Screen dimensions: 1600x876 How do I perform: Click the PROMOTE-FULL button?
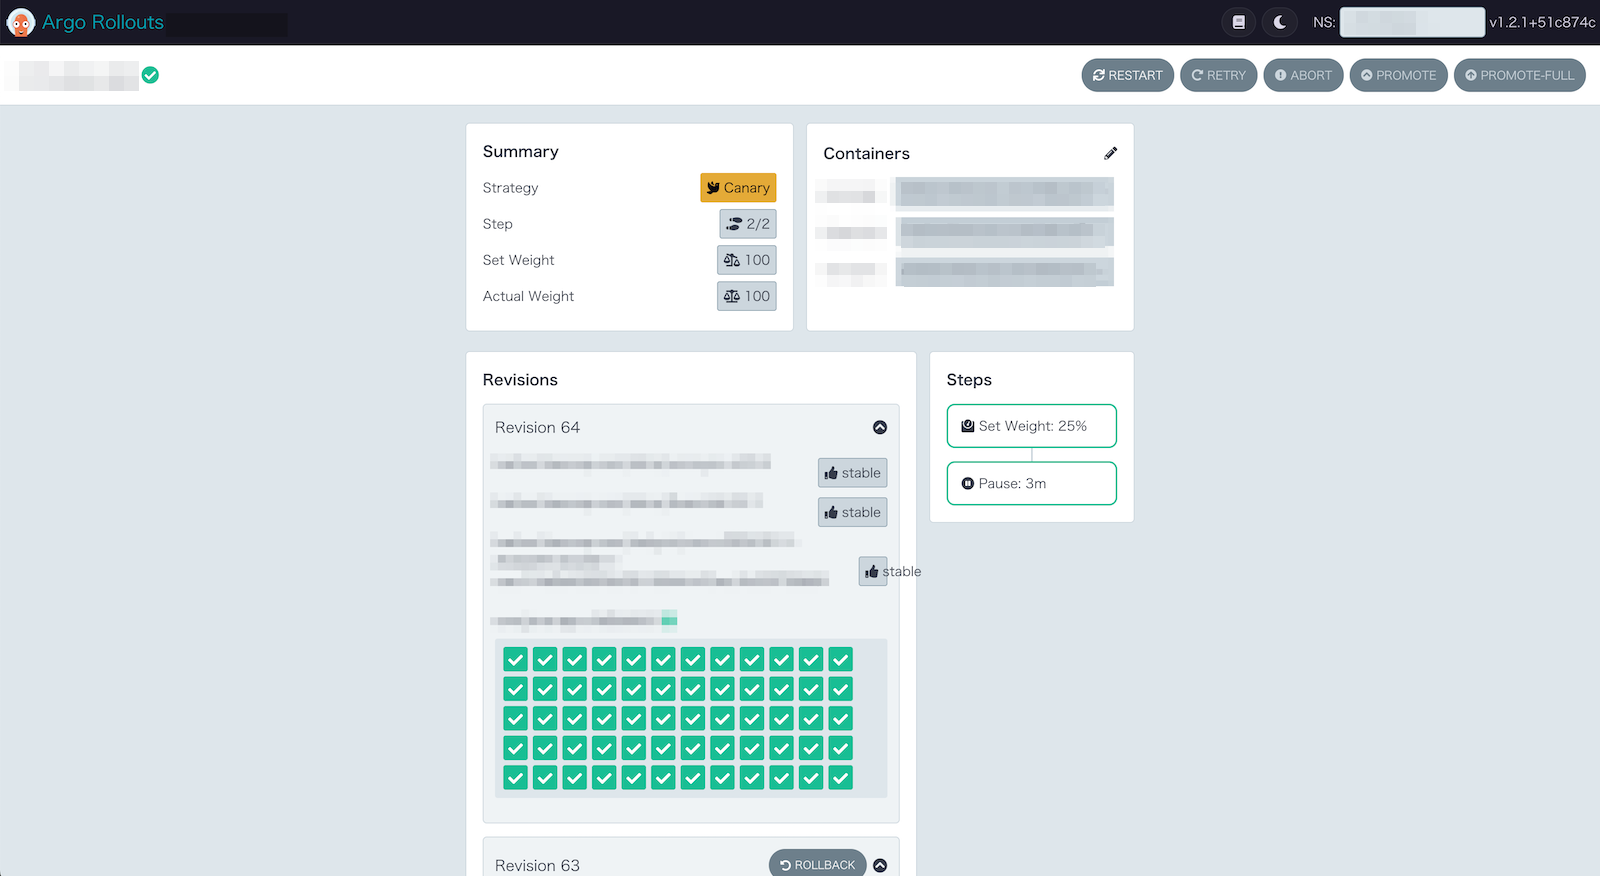click(1519, 75)
